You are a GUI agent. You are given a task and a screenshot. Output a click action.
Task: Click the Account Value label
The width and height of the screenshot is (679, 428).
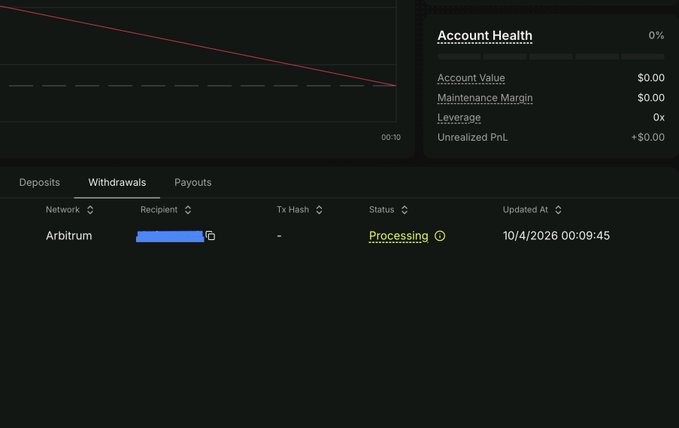point(471,78)
